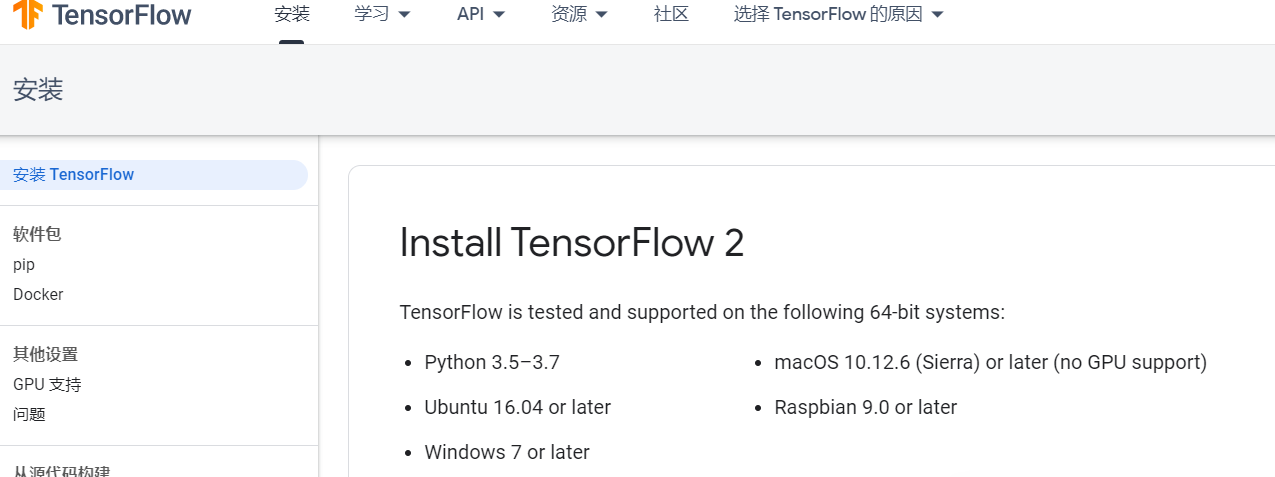Open the Docker sidebar link
This screenshot has height=477, width=1275.
tap(38, 295)
